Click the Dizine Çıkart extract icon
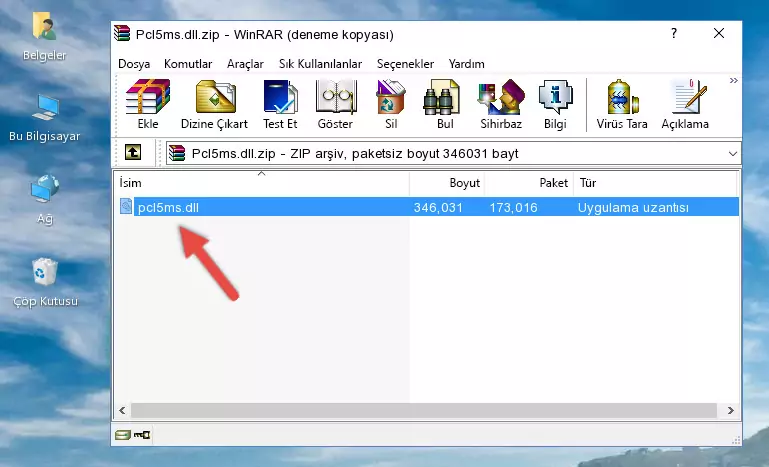769x467 pixels. click(x=214, y=104)
